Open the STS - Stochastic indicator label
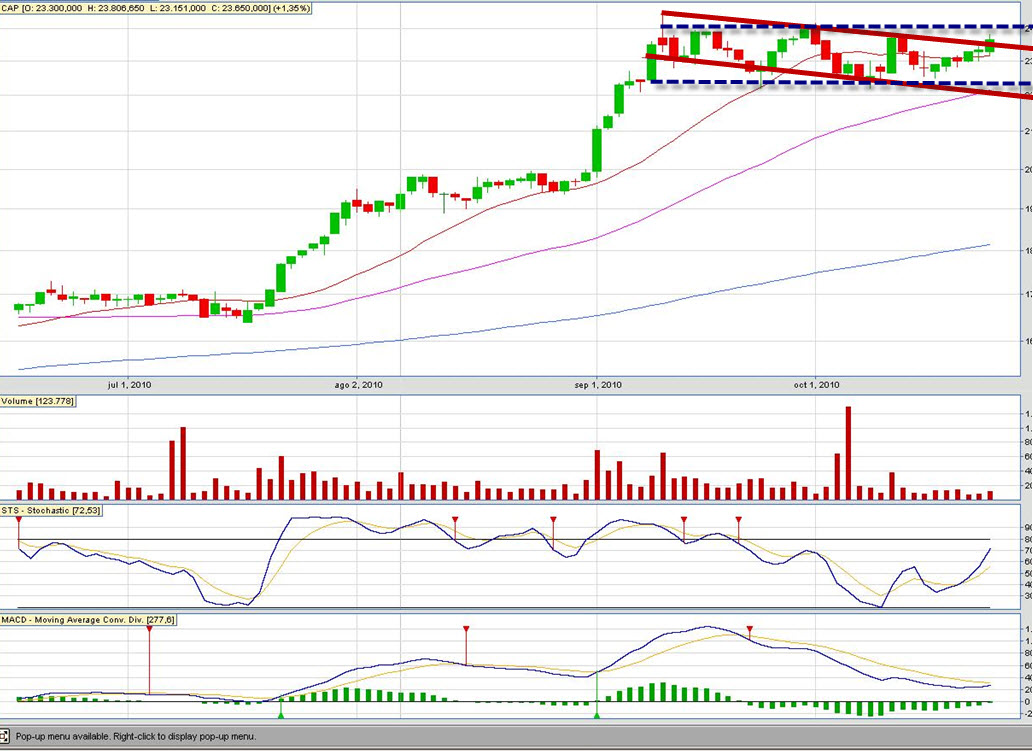Viewport: 1033px width, 751px height. coord(51,511)
